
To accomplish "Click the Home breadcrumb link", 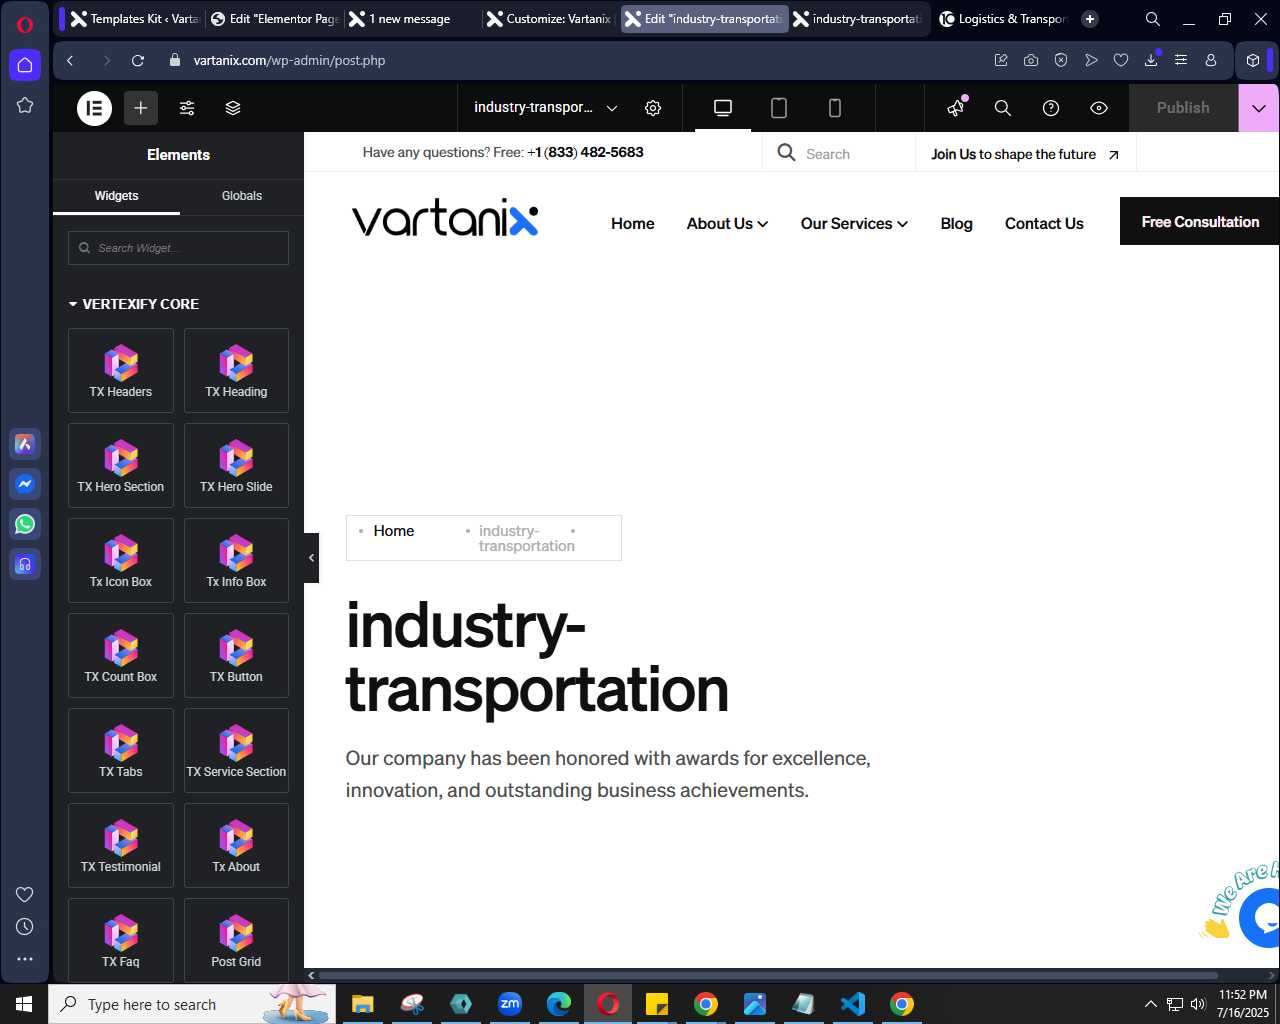I will 394,531.
